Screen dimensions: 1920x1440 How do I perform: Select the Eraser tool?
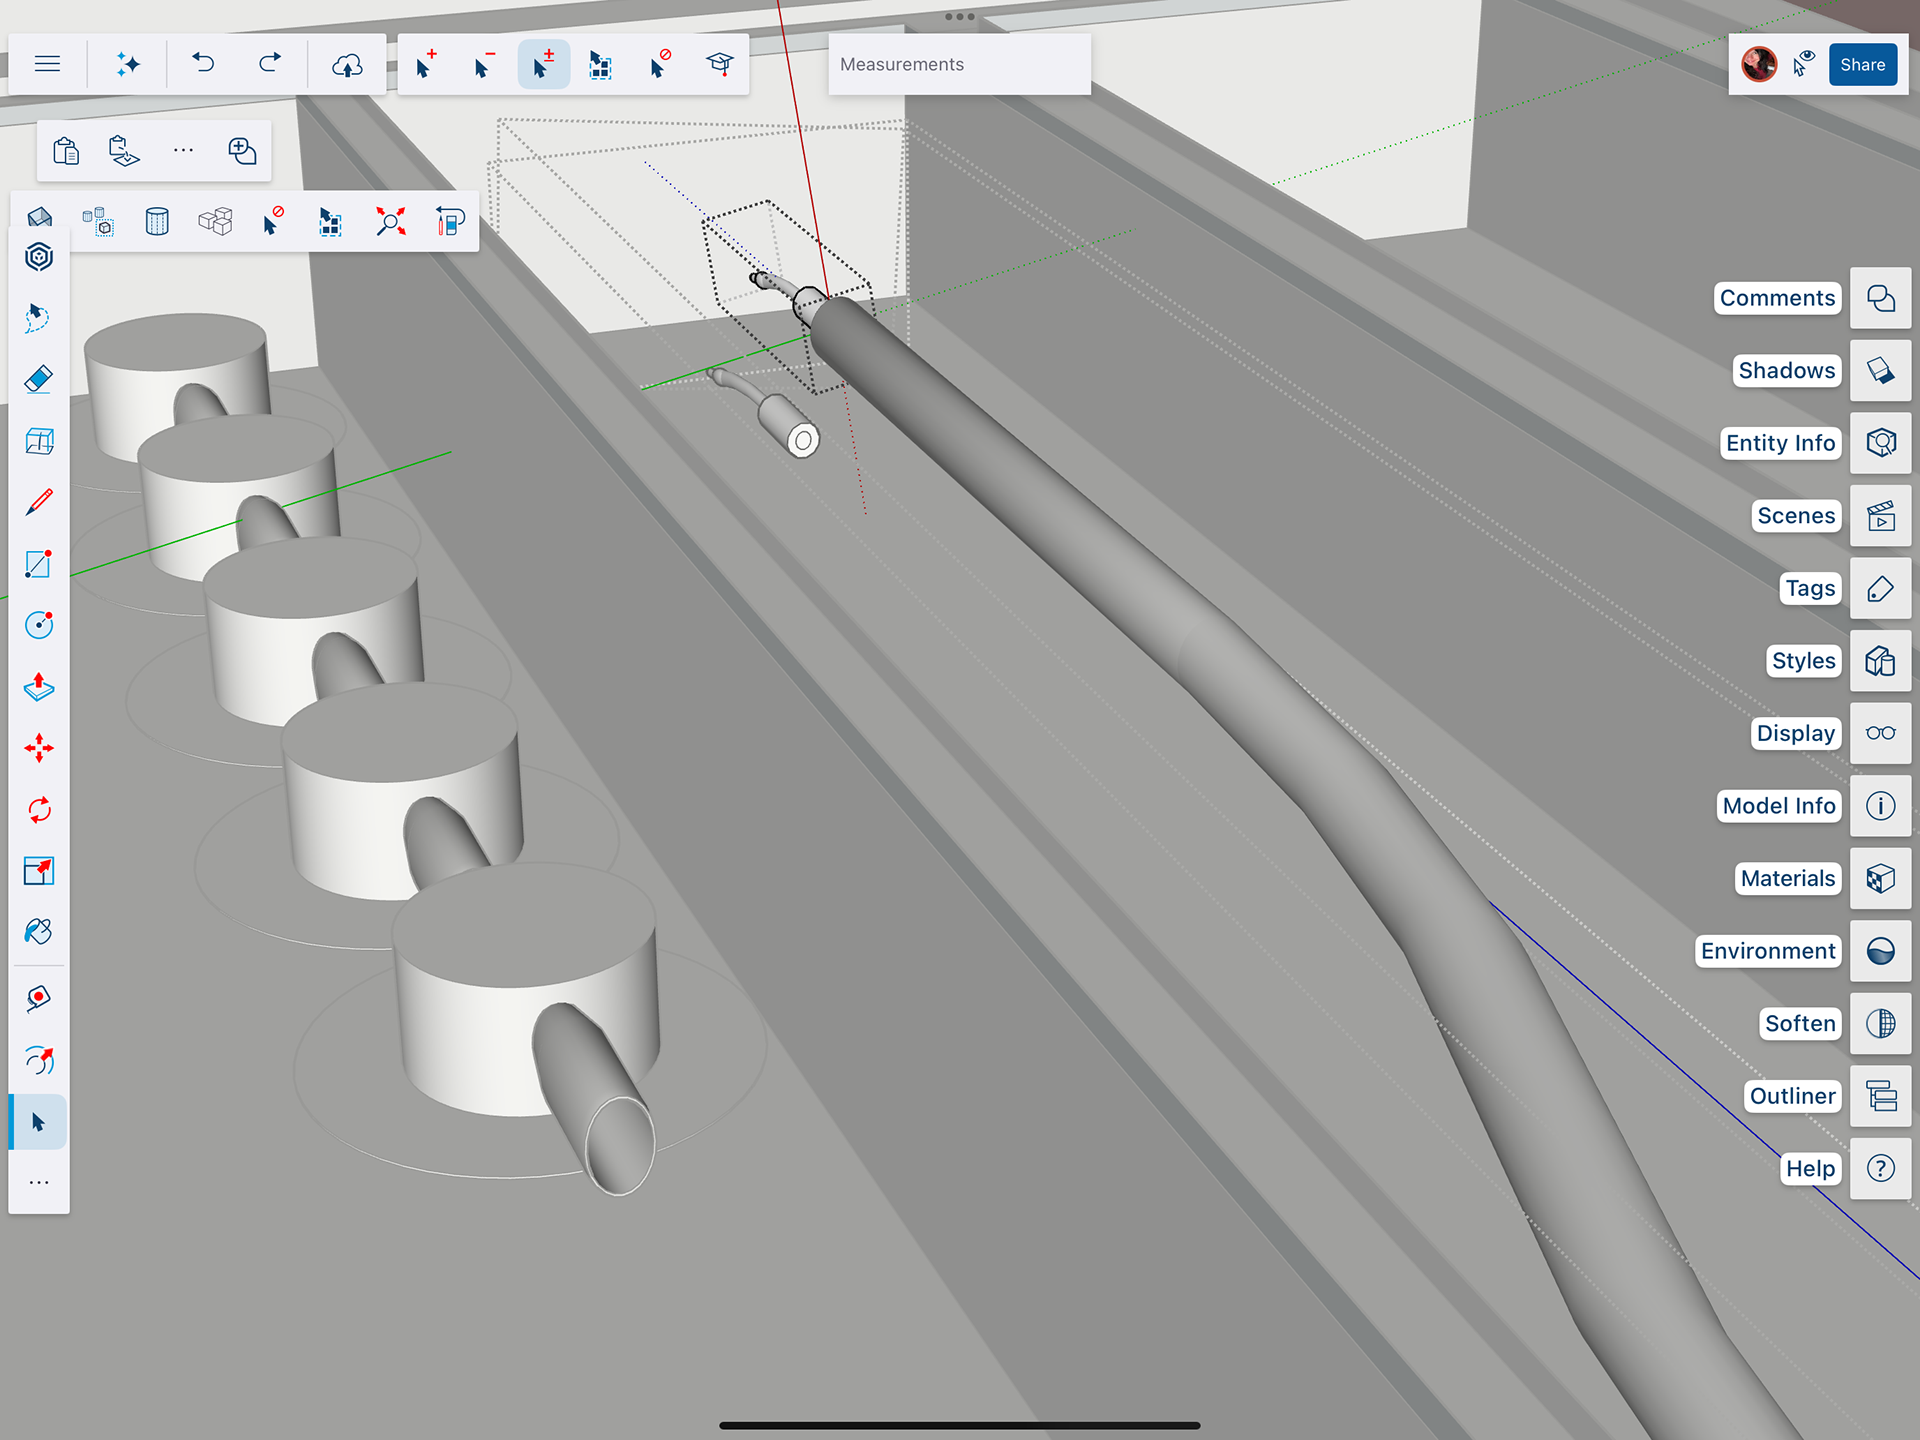tap(38, 379)
